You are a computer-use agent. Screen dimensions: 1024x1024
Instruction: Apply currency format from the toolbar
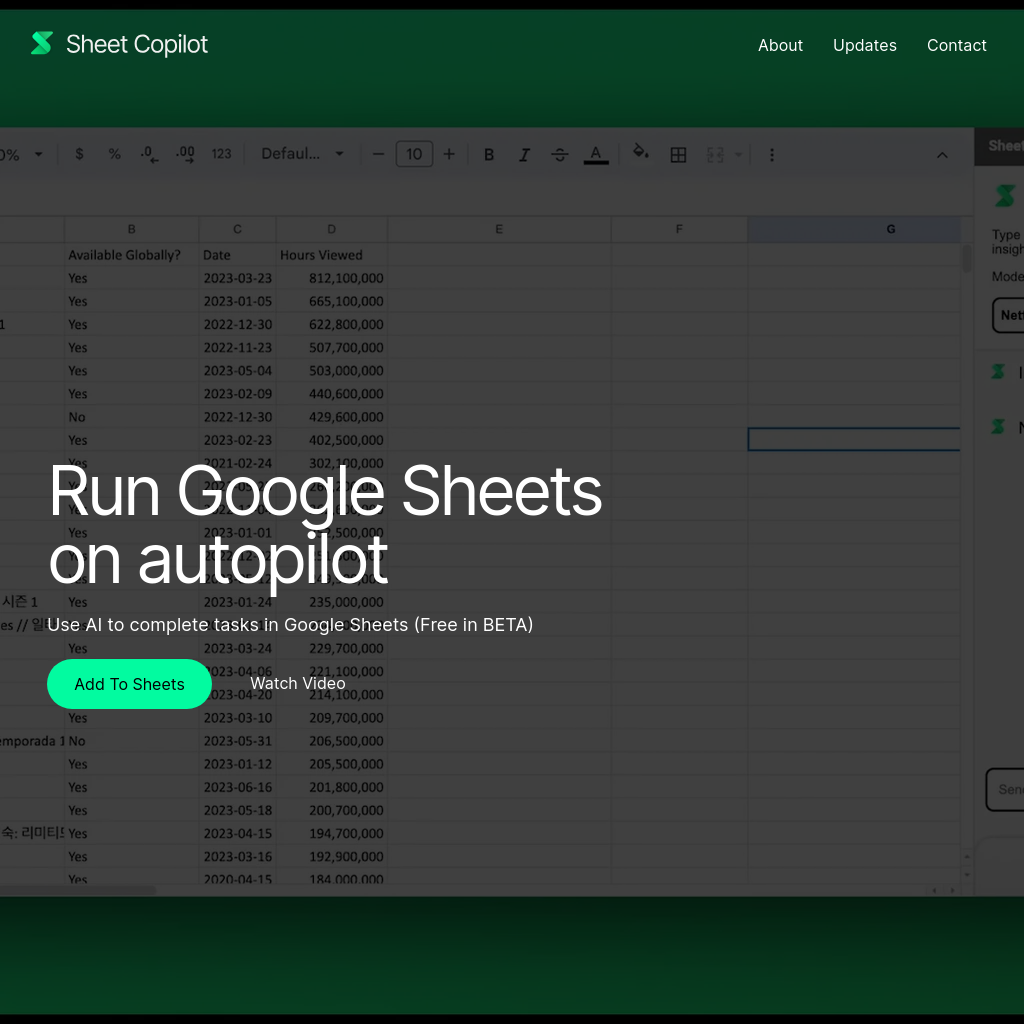tap(79, 154)
